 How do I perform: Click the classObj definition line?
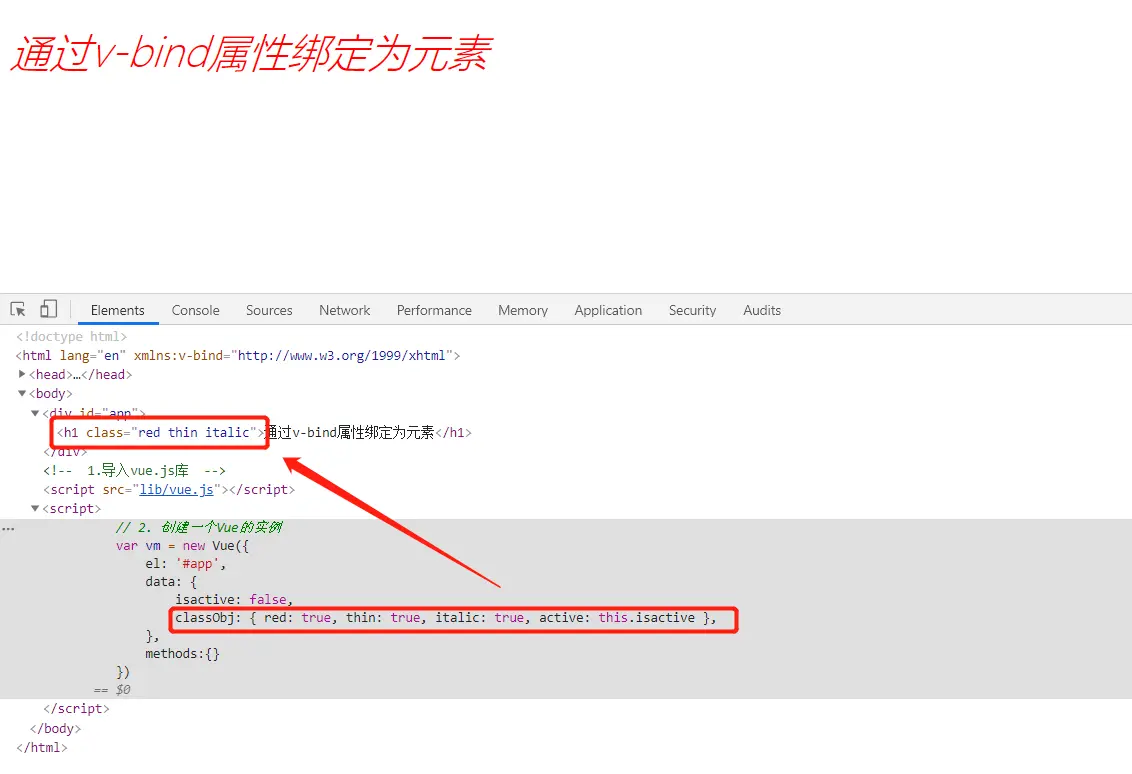coord(445,618)
